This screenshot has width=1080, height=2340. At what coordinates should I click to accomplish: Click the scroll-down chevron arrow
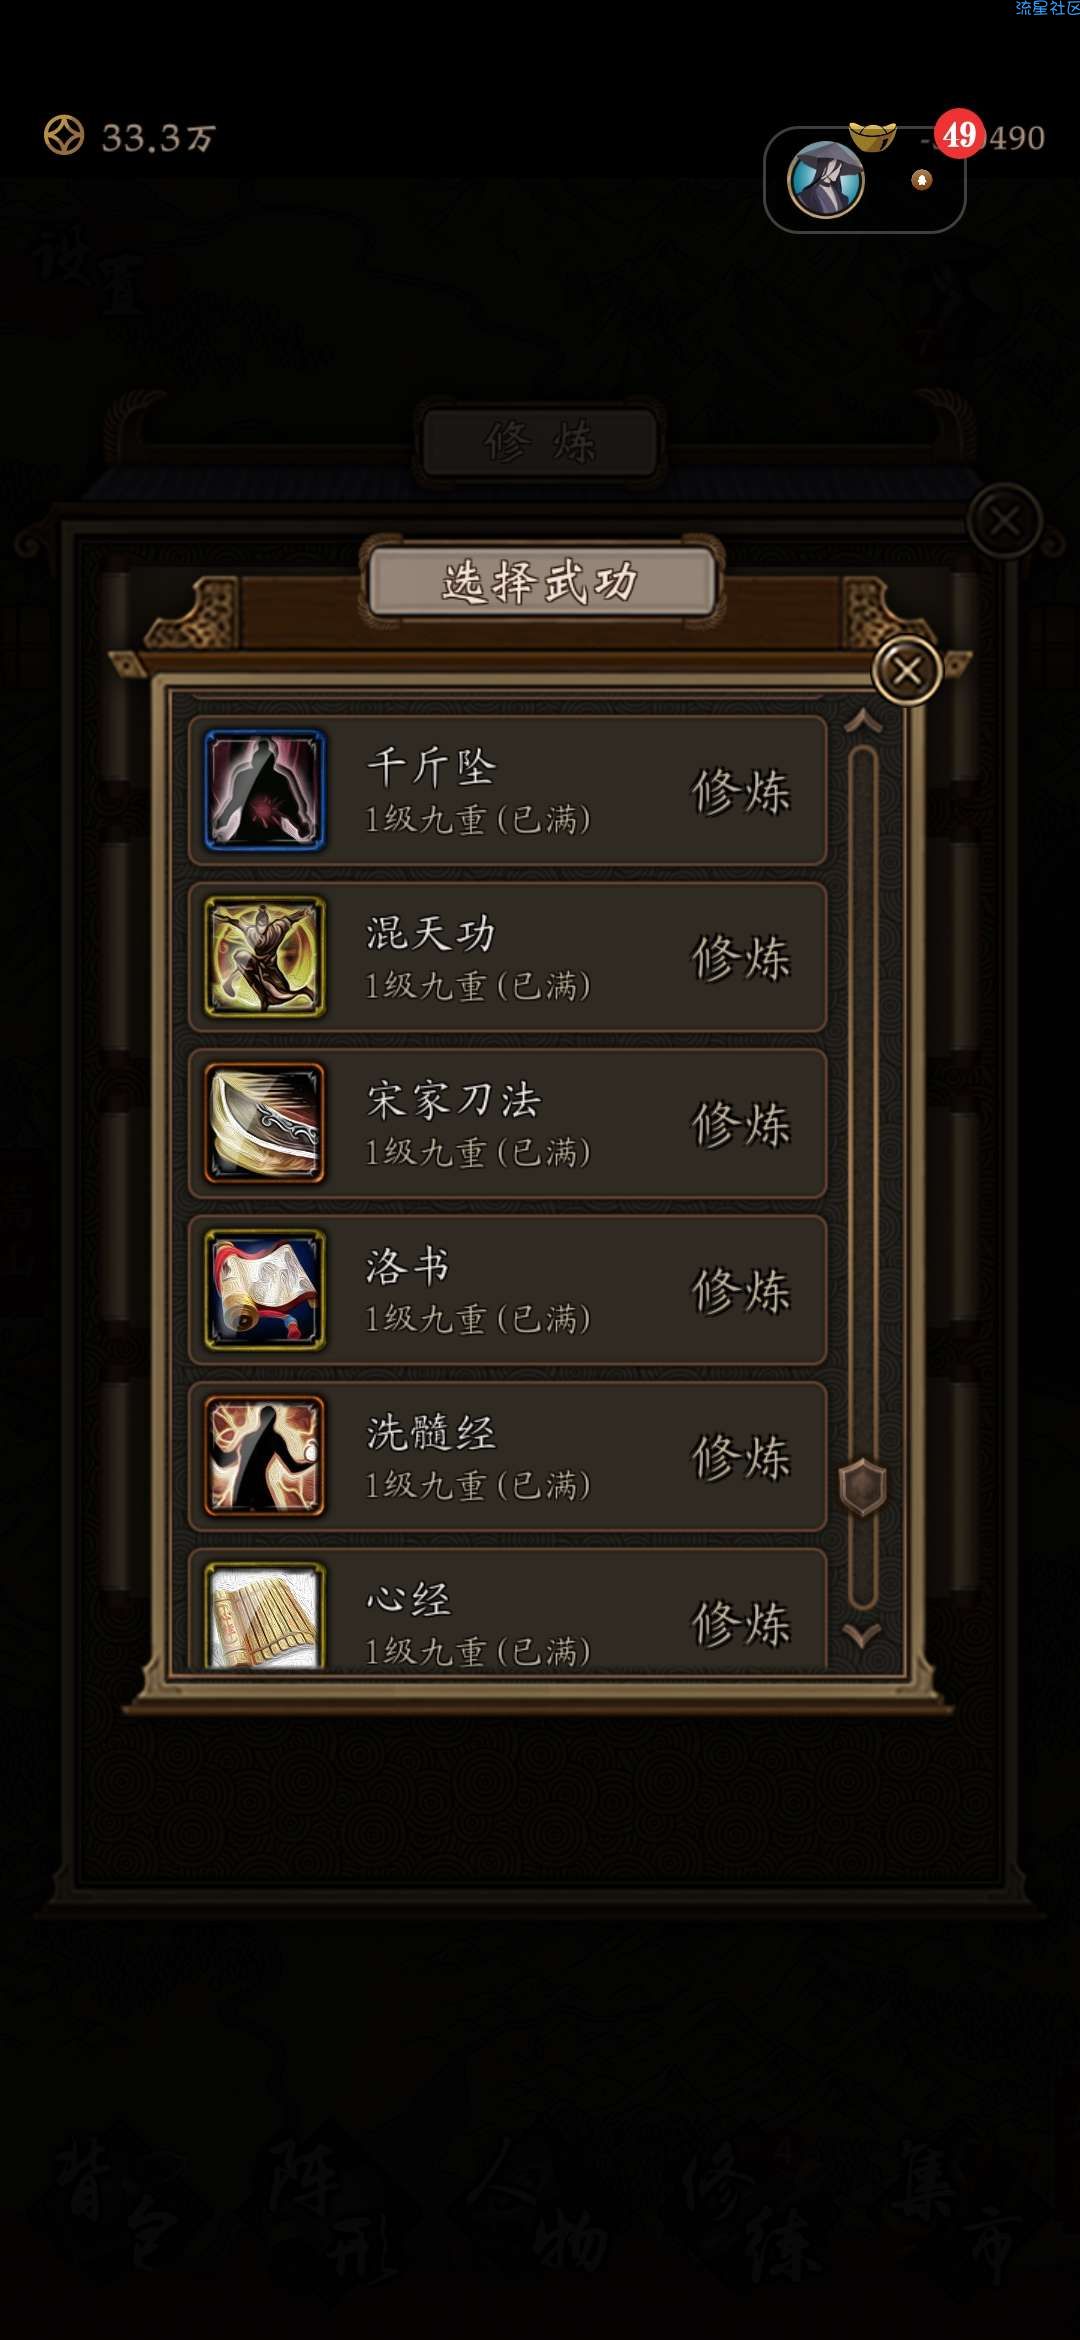pyautogui.click(x=862, y=1635)
